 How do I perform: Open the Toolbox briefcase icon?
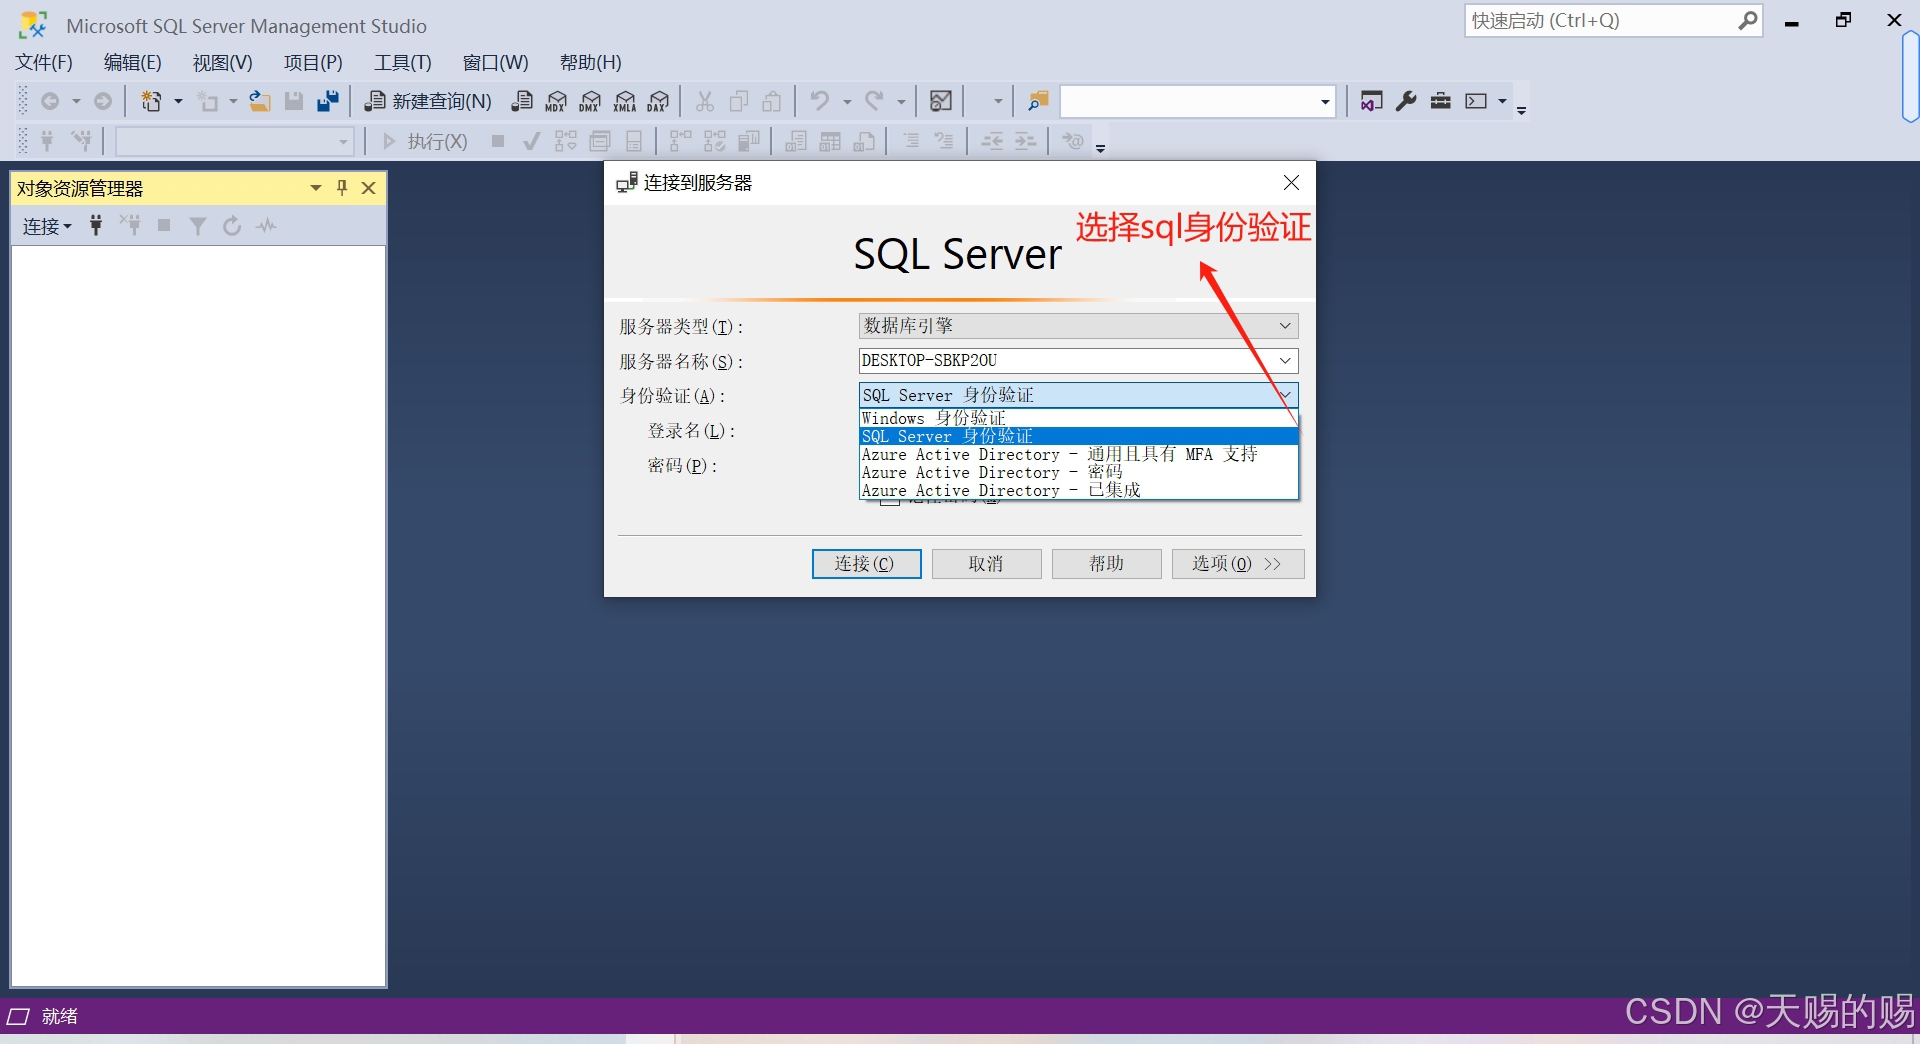click(x=1441, y=101)
